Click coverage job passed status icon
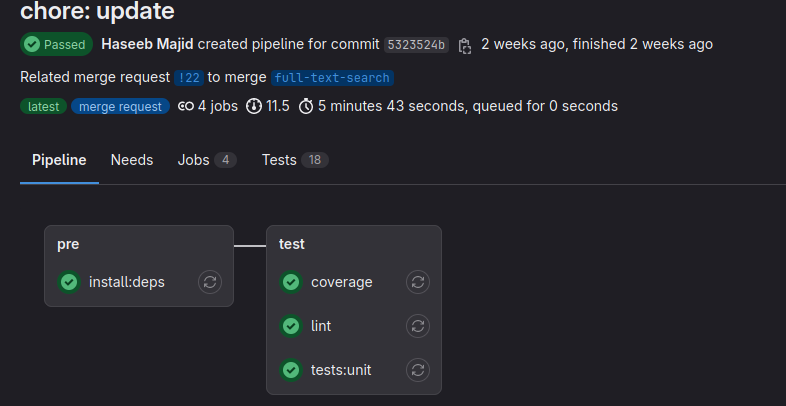Image resolution: width=786 pixels, height=406 pixels. [x=291, y=282]
